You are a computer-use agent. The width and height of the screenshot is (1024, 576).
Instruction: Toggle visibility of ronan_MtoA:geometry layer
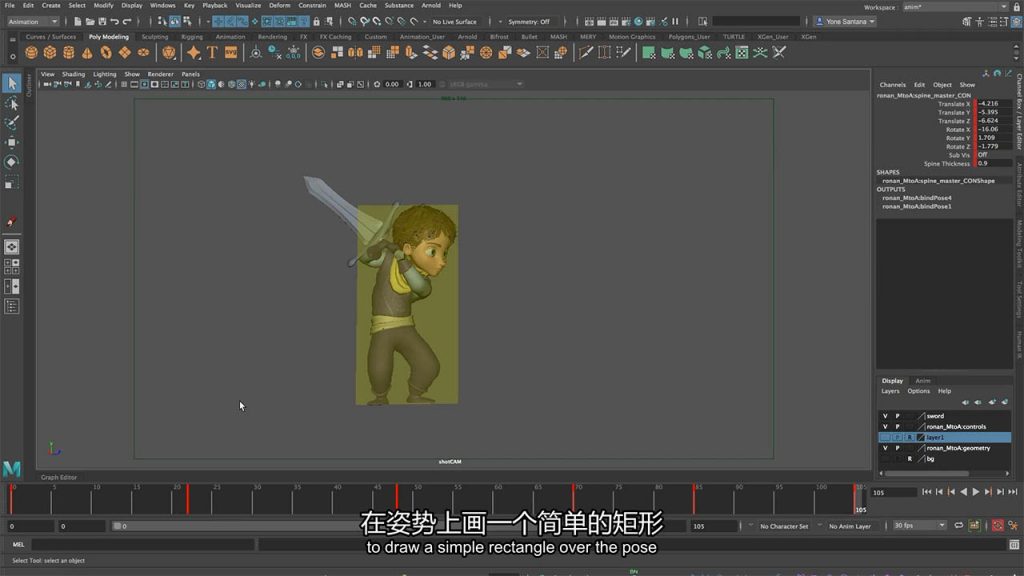(885, 448)
